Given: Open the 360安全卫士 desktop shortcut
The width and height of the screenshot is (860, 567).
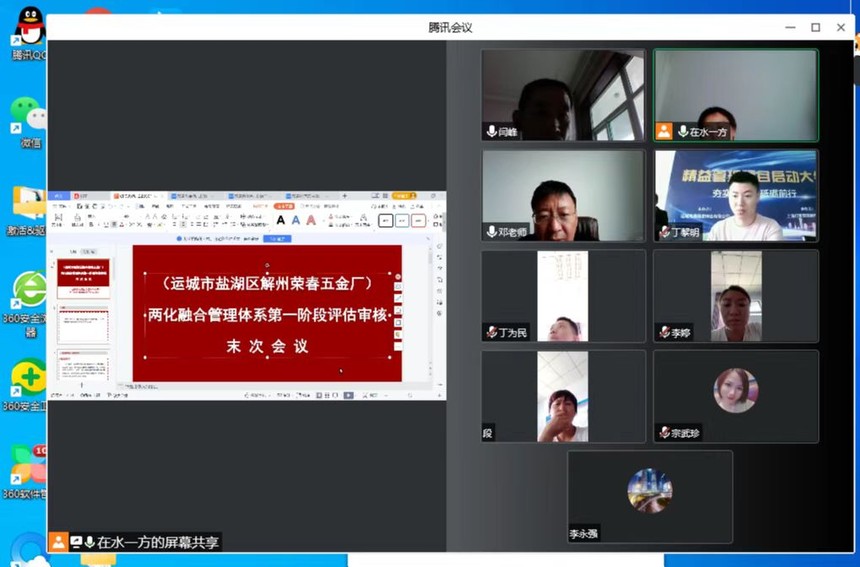Looking at the screenshot, I should click(x=30, y=377).
